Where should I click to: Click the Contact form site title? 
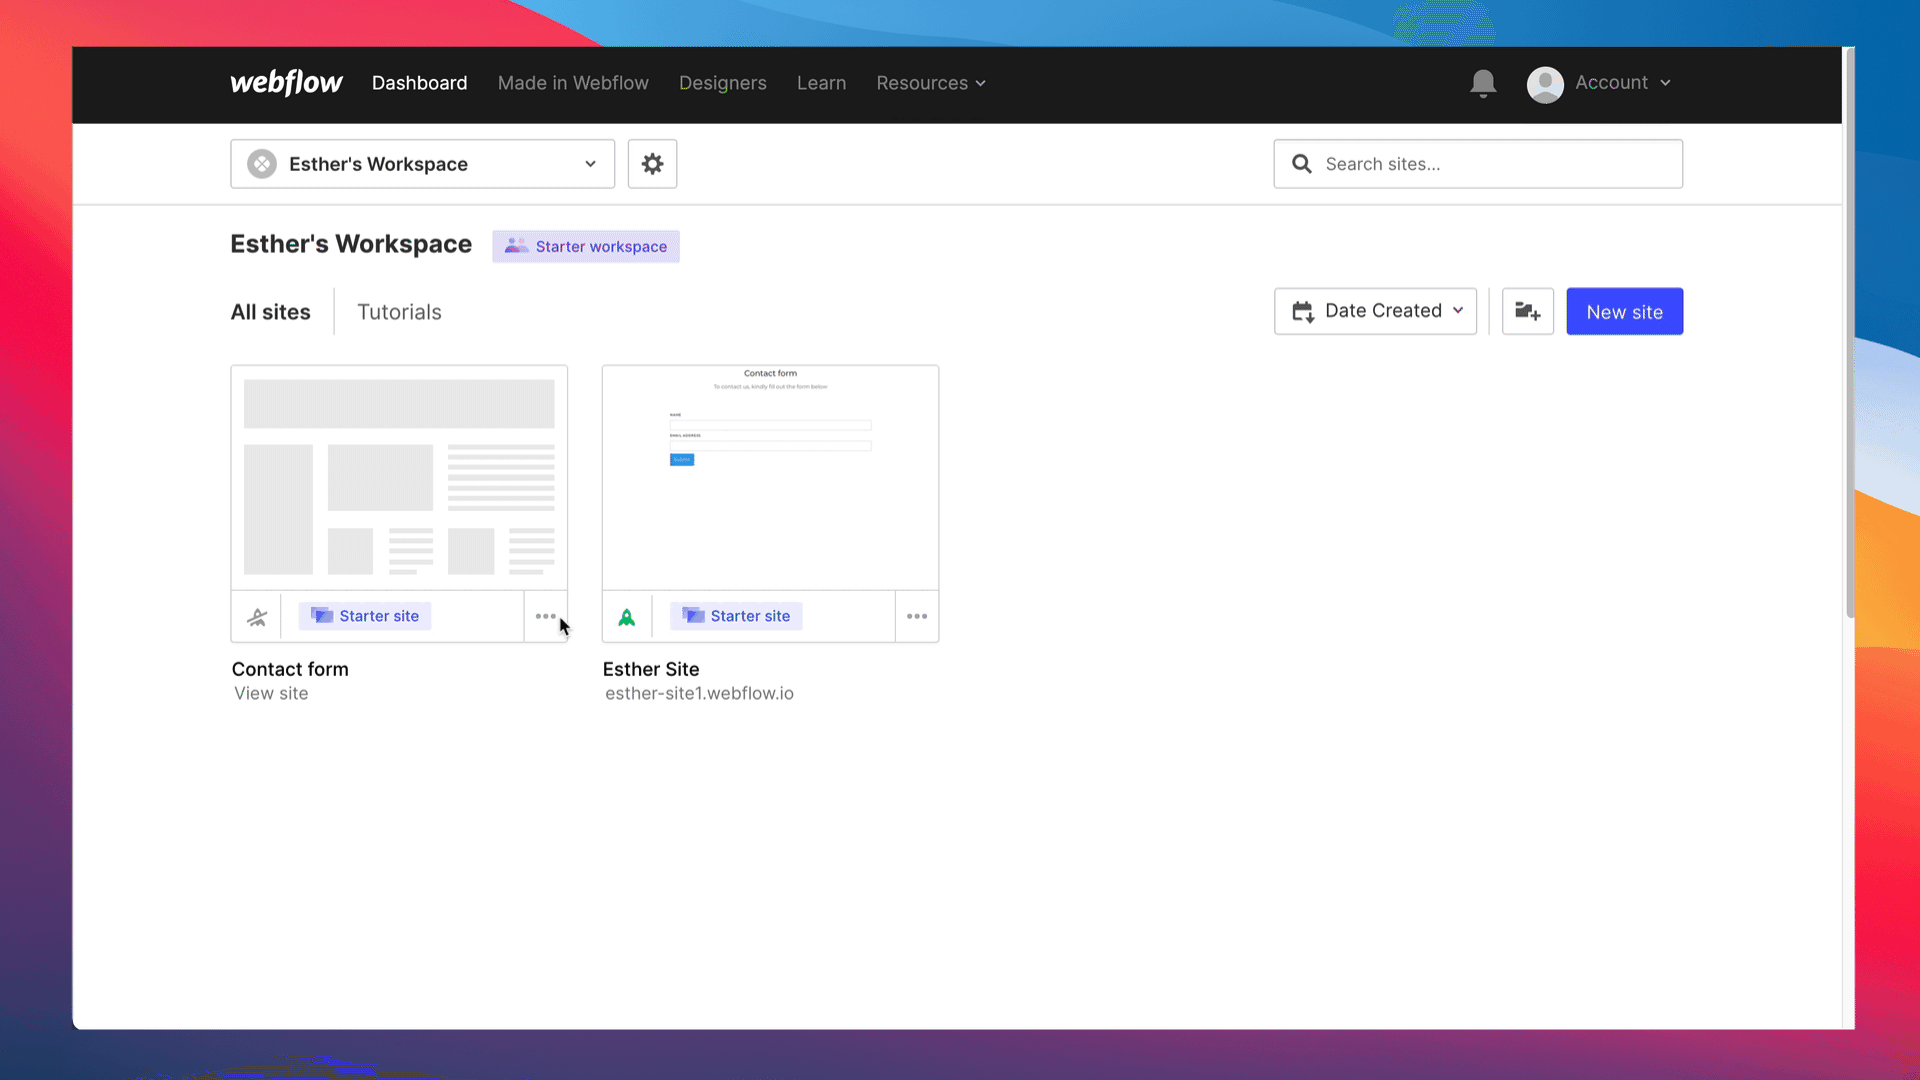click(290, 669)
